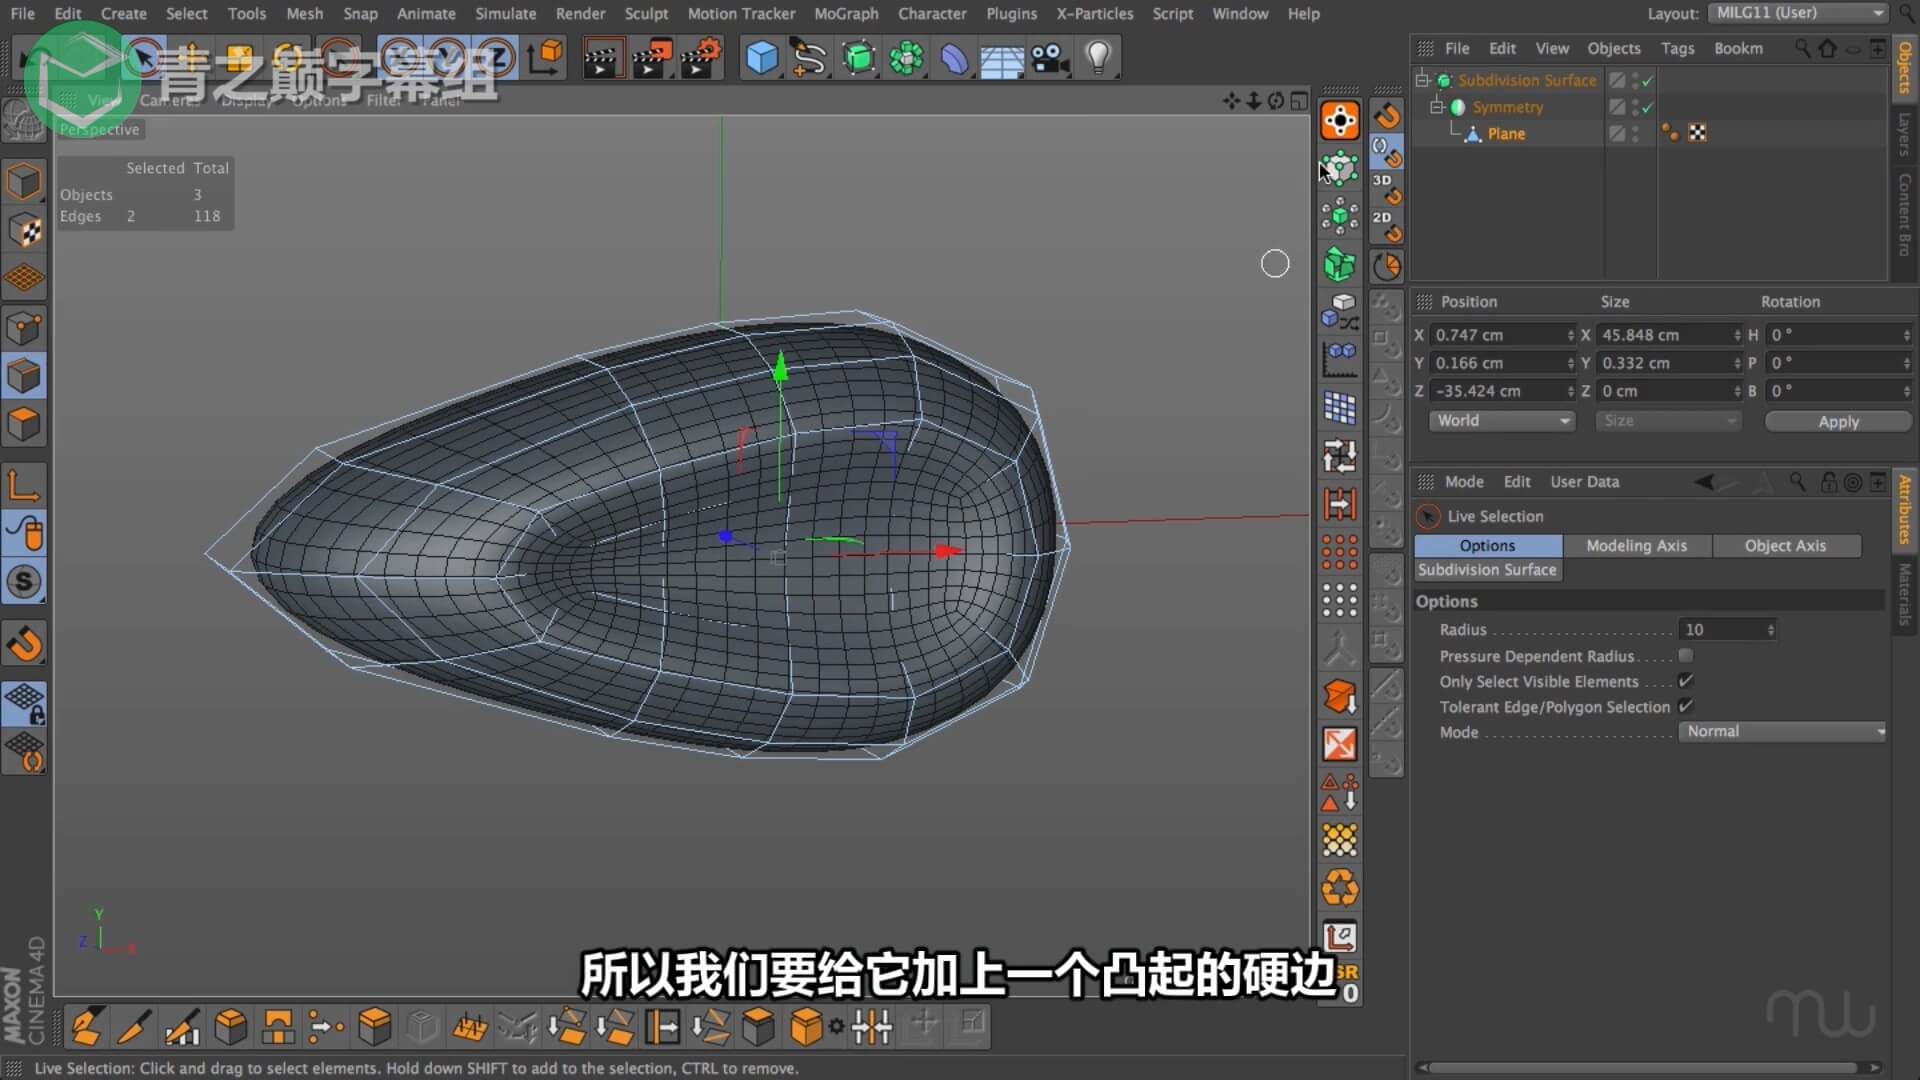
Task: Toggle Pressure Dependent Radius checkbox
Action: pos(1686,656)
